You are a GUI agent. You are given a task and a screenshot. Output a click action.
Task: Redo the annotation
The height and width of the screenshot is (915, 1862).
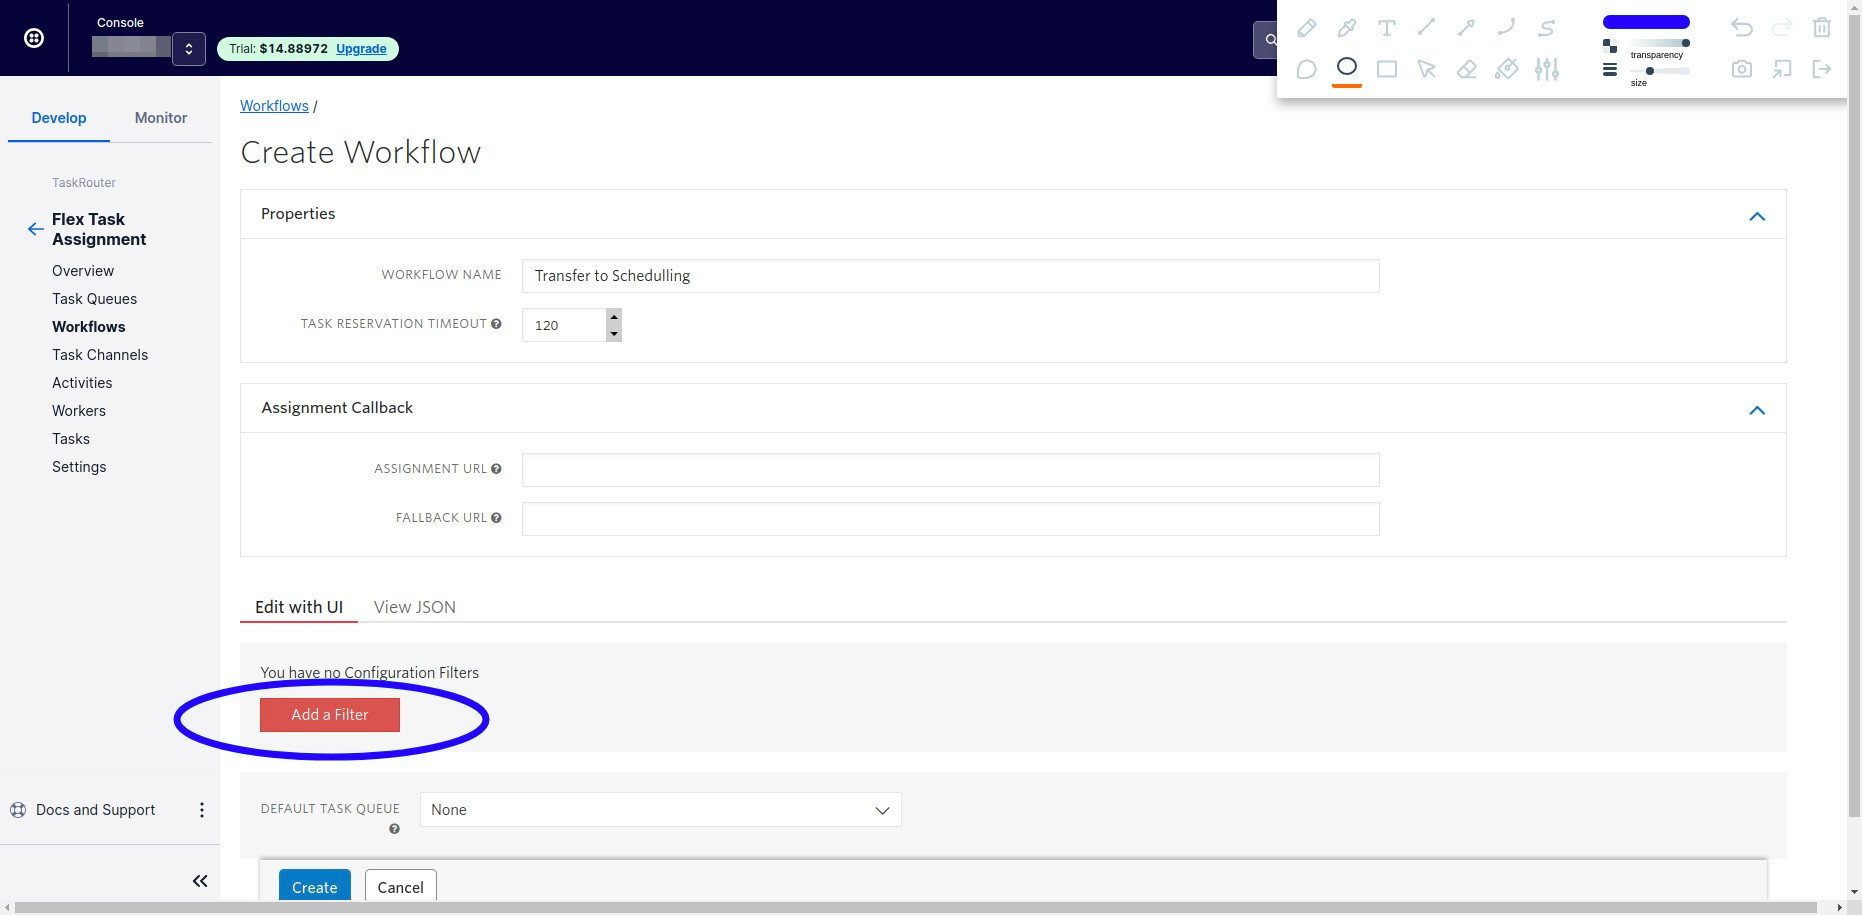1782,28
